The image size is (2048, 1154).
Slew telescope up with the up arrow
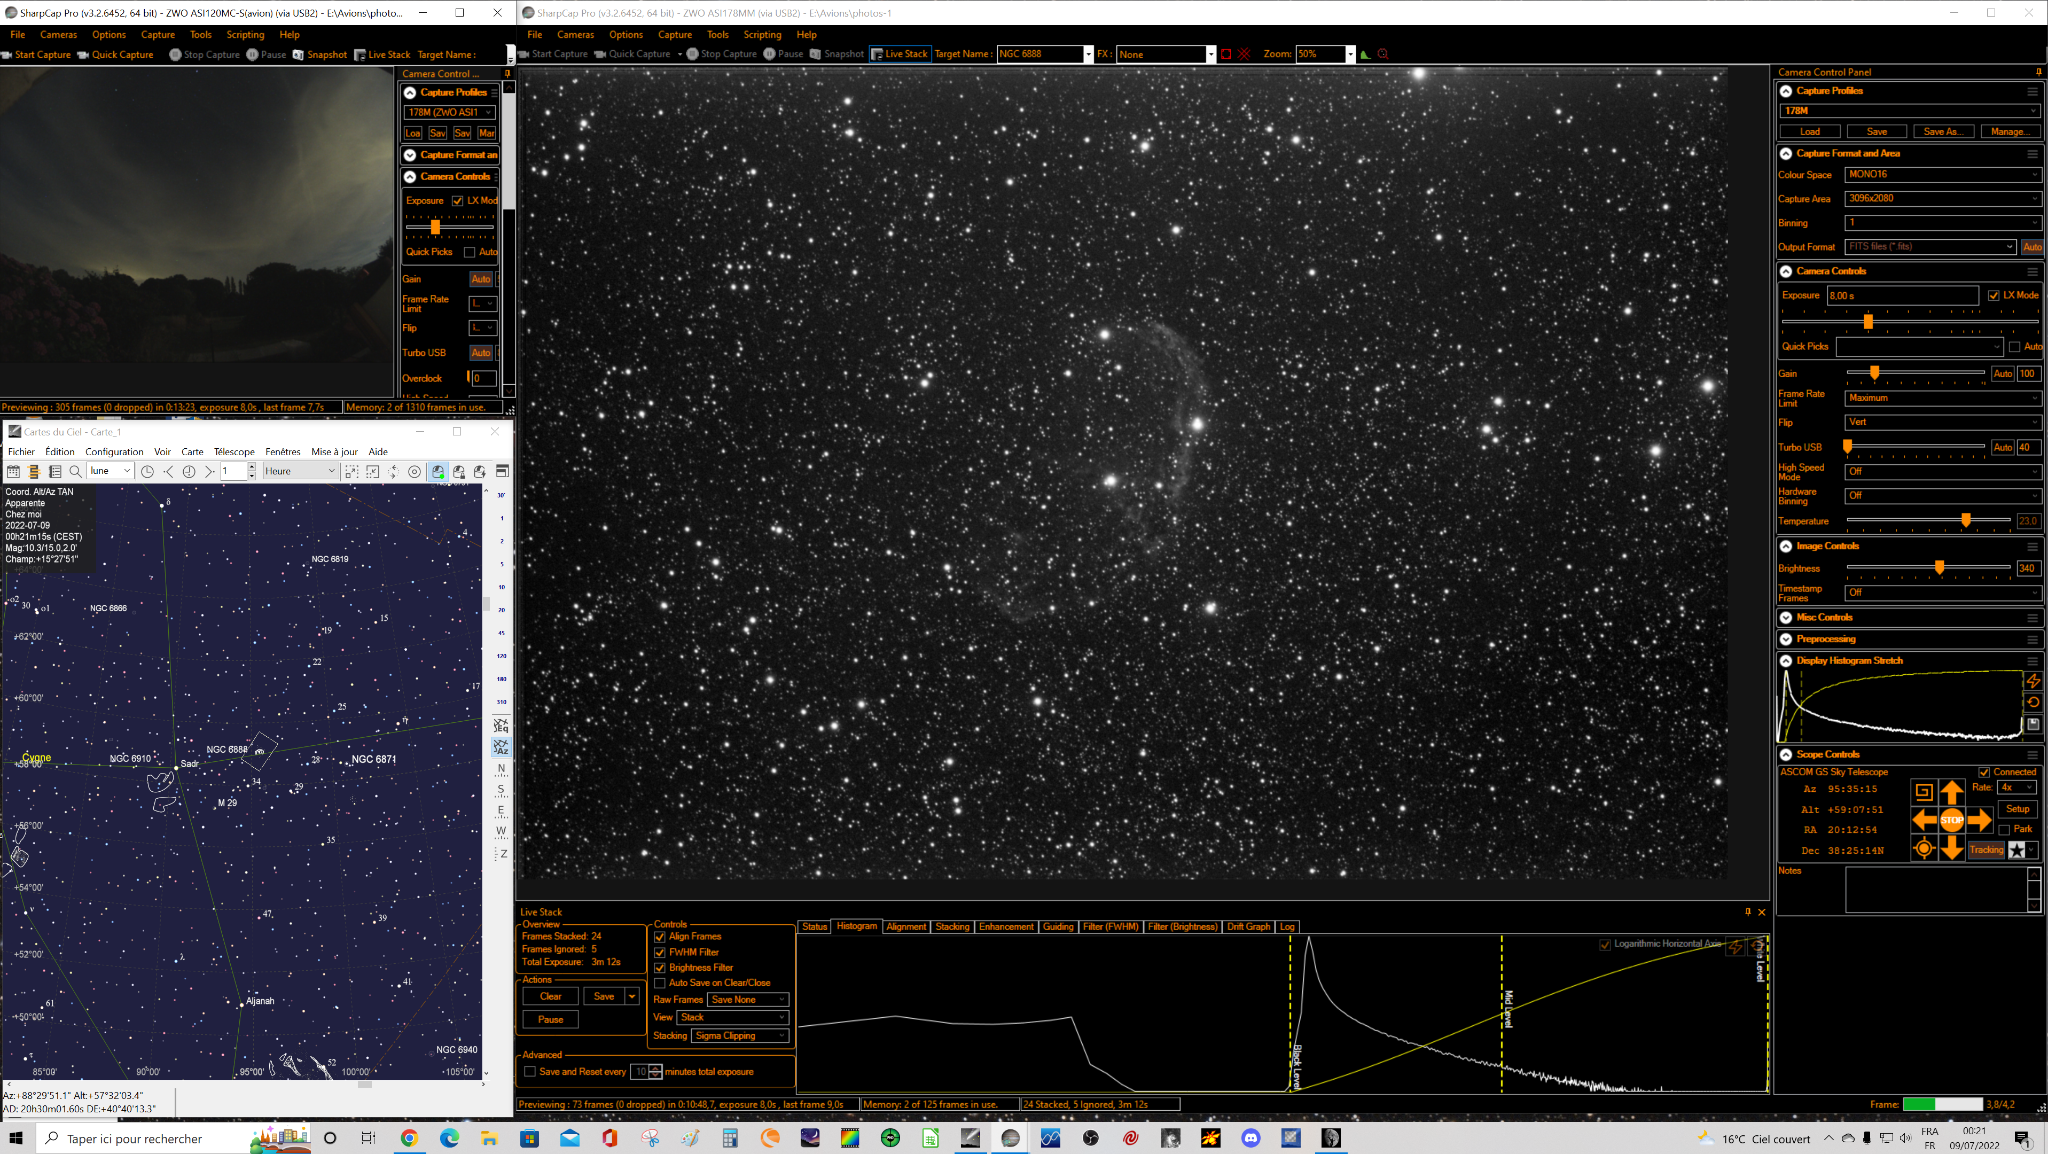tap(1951, 792)
